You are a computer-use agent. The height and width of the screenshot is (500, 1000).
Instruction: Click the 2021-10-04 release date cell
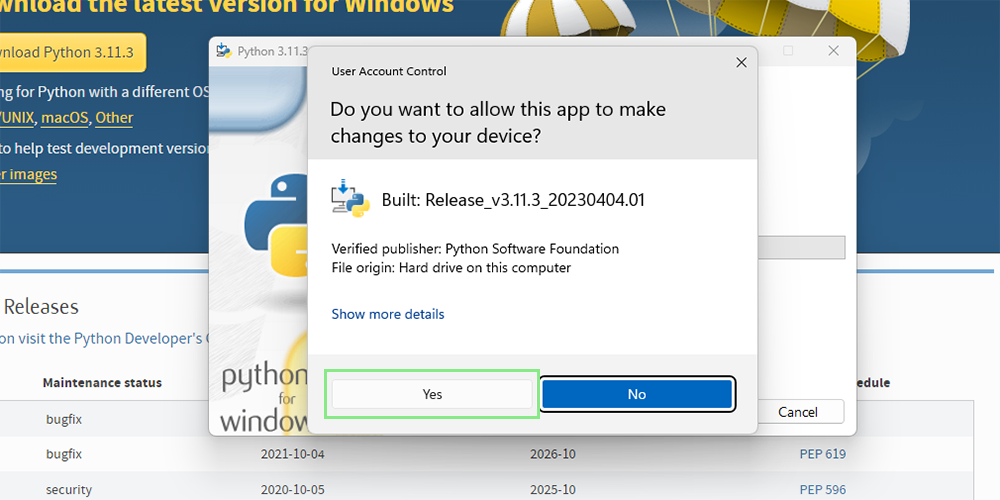coord(292,454)
